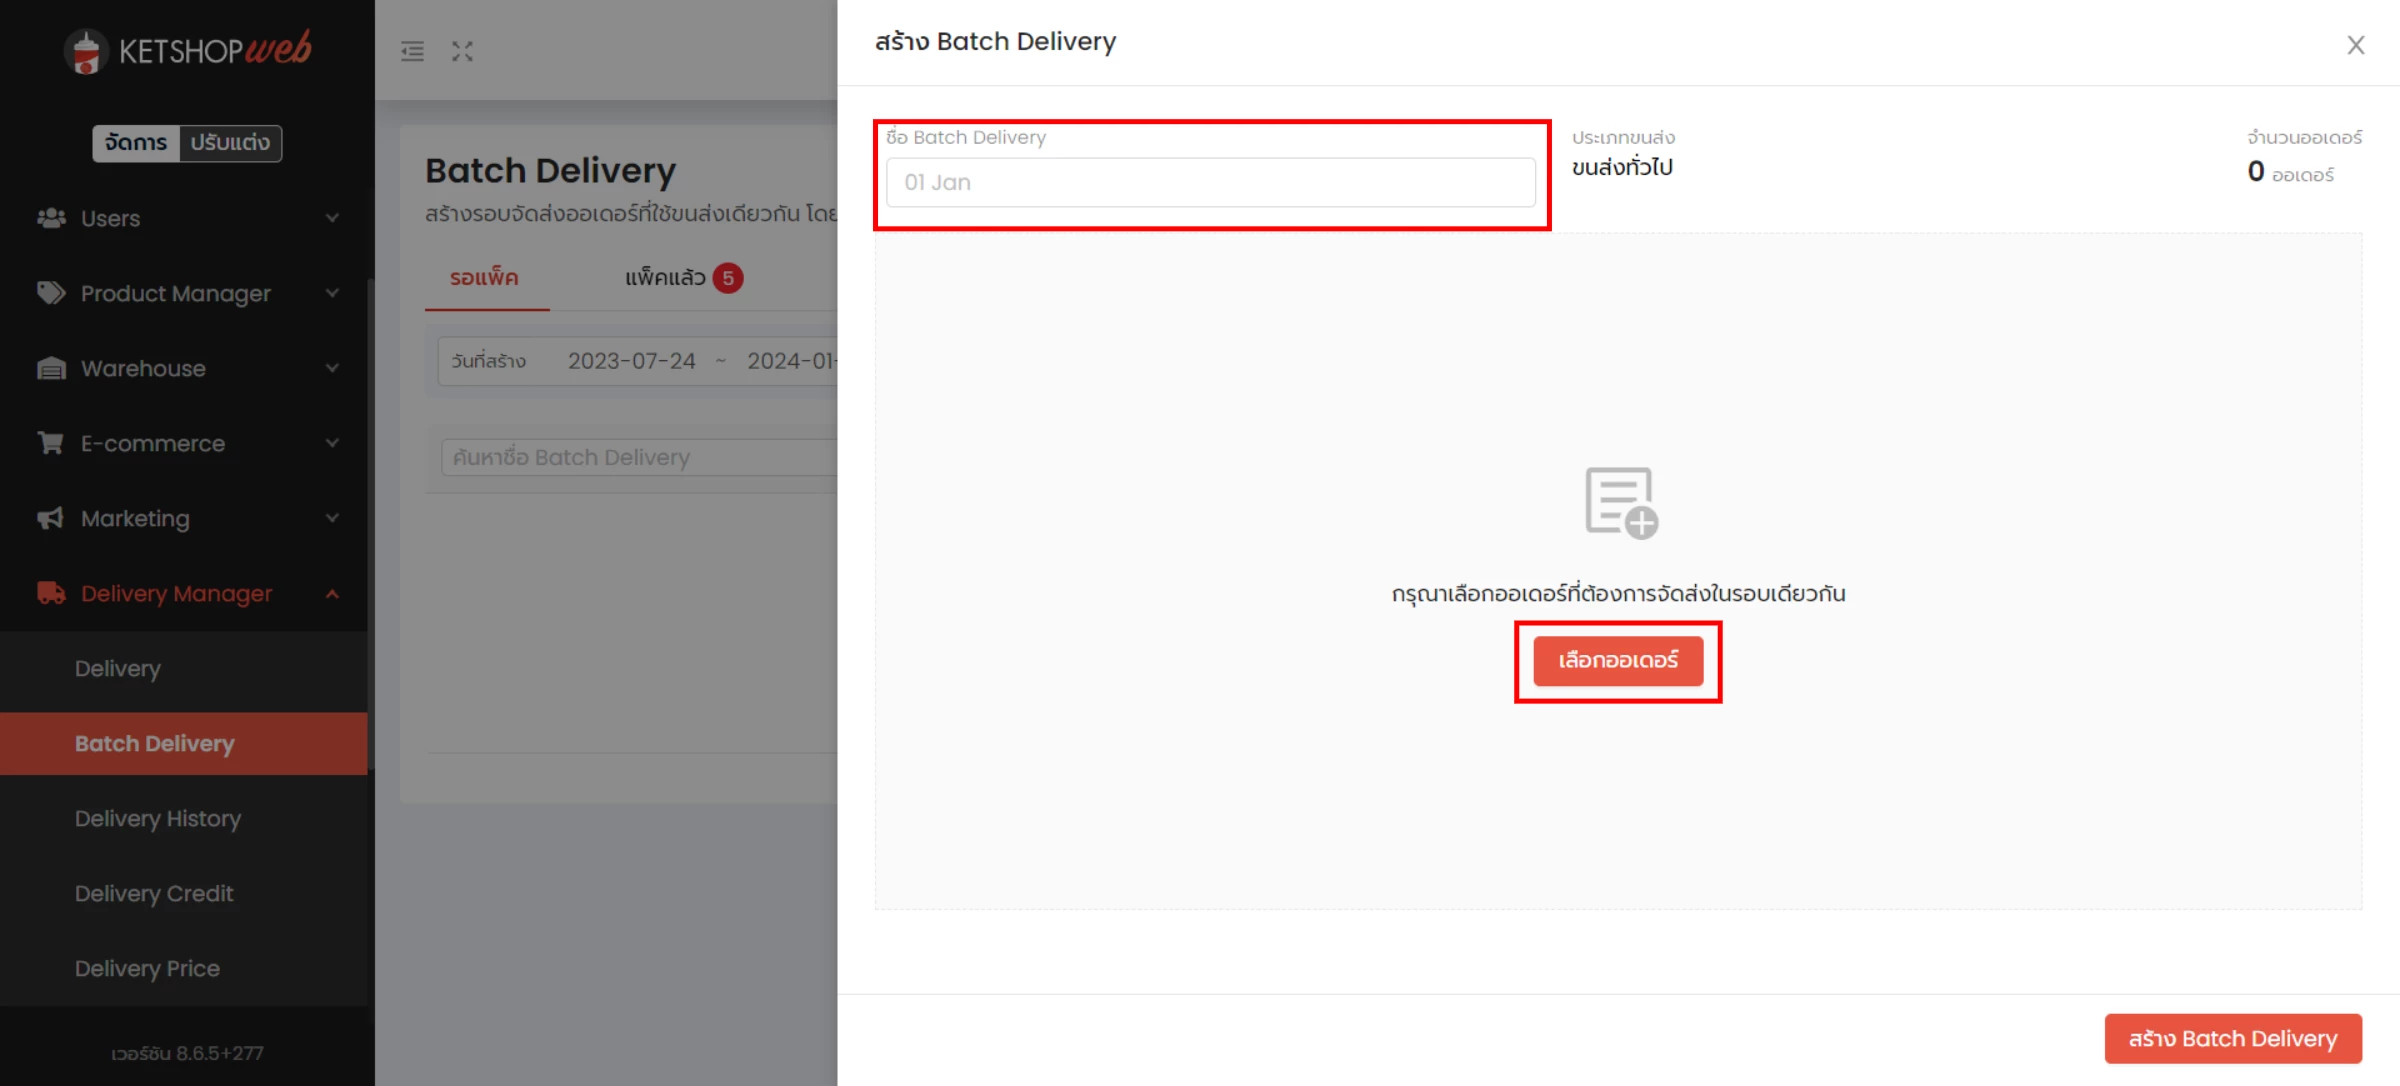2400x1086 pixels.
Task: Click the fullscreen expand icon
Action: tap(462, 51)
